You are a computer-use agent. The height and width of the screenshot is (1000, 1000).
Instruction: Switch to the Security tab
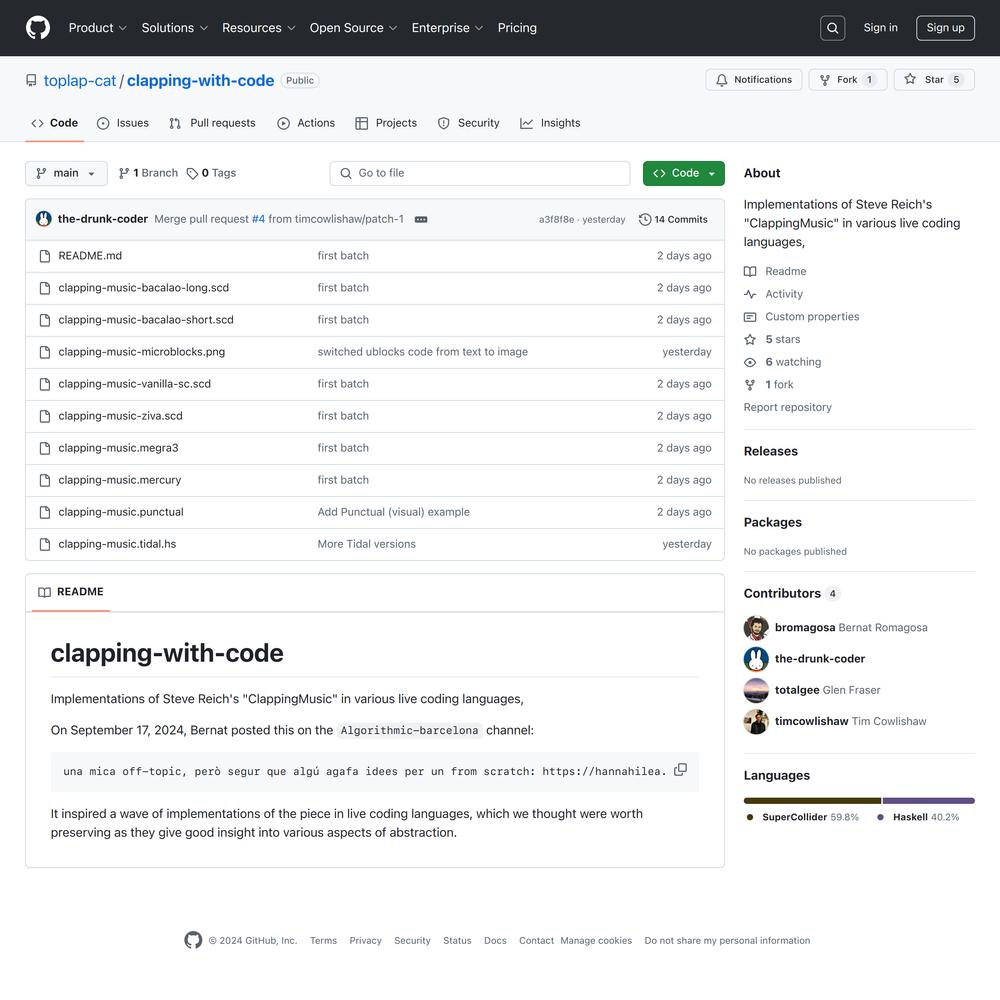click(x=469, y=123)
